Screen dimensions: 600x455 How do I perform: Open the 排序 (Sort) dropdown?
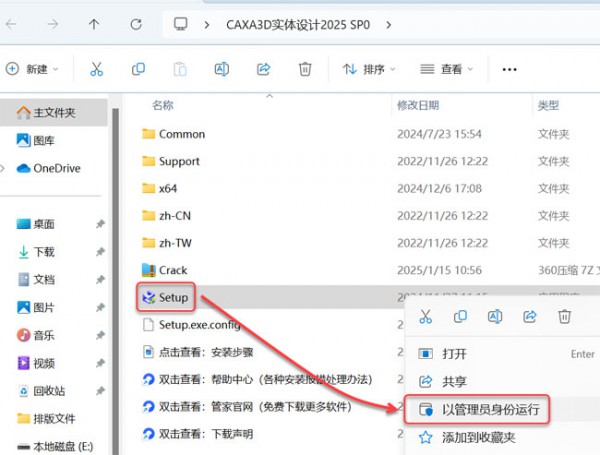pyautogui.click(x=369, y=69)
